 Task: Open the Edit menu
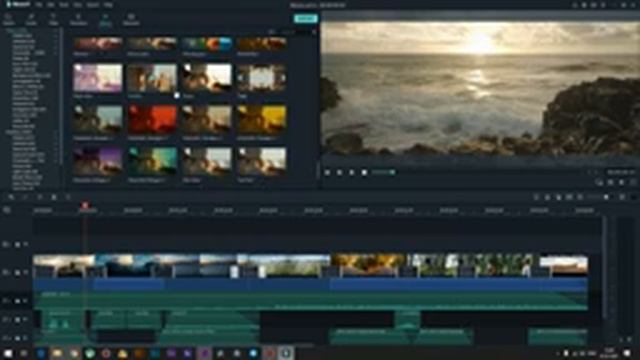click(51, 5)
